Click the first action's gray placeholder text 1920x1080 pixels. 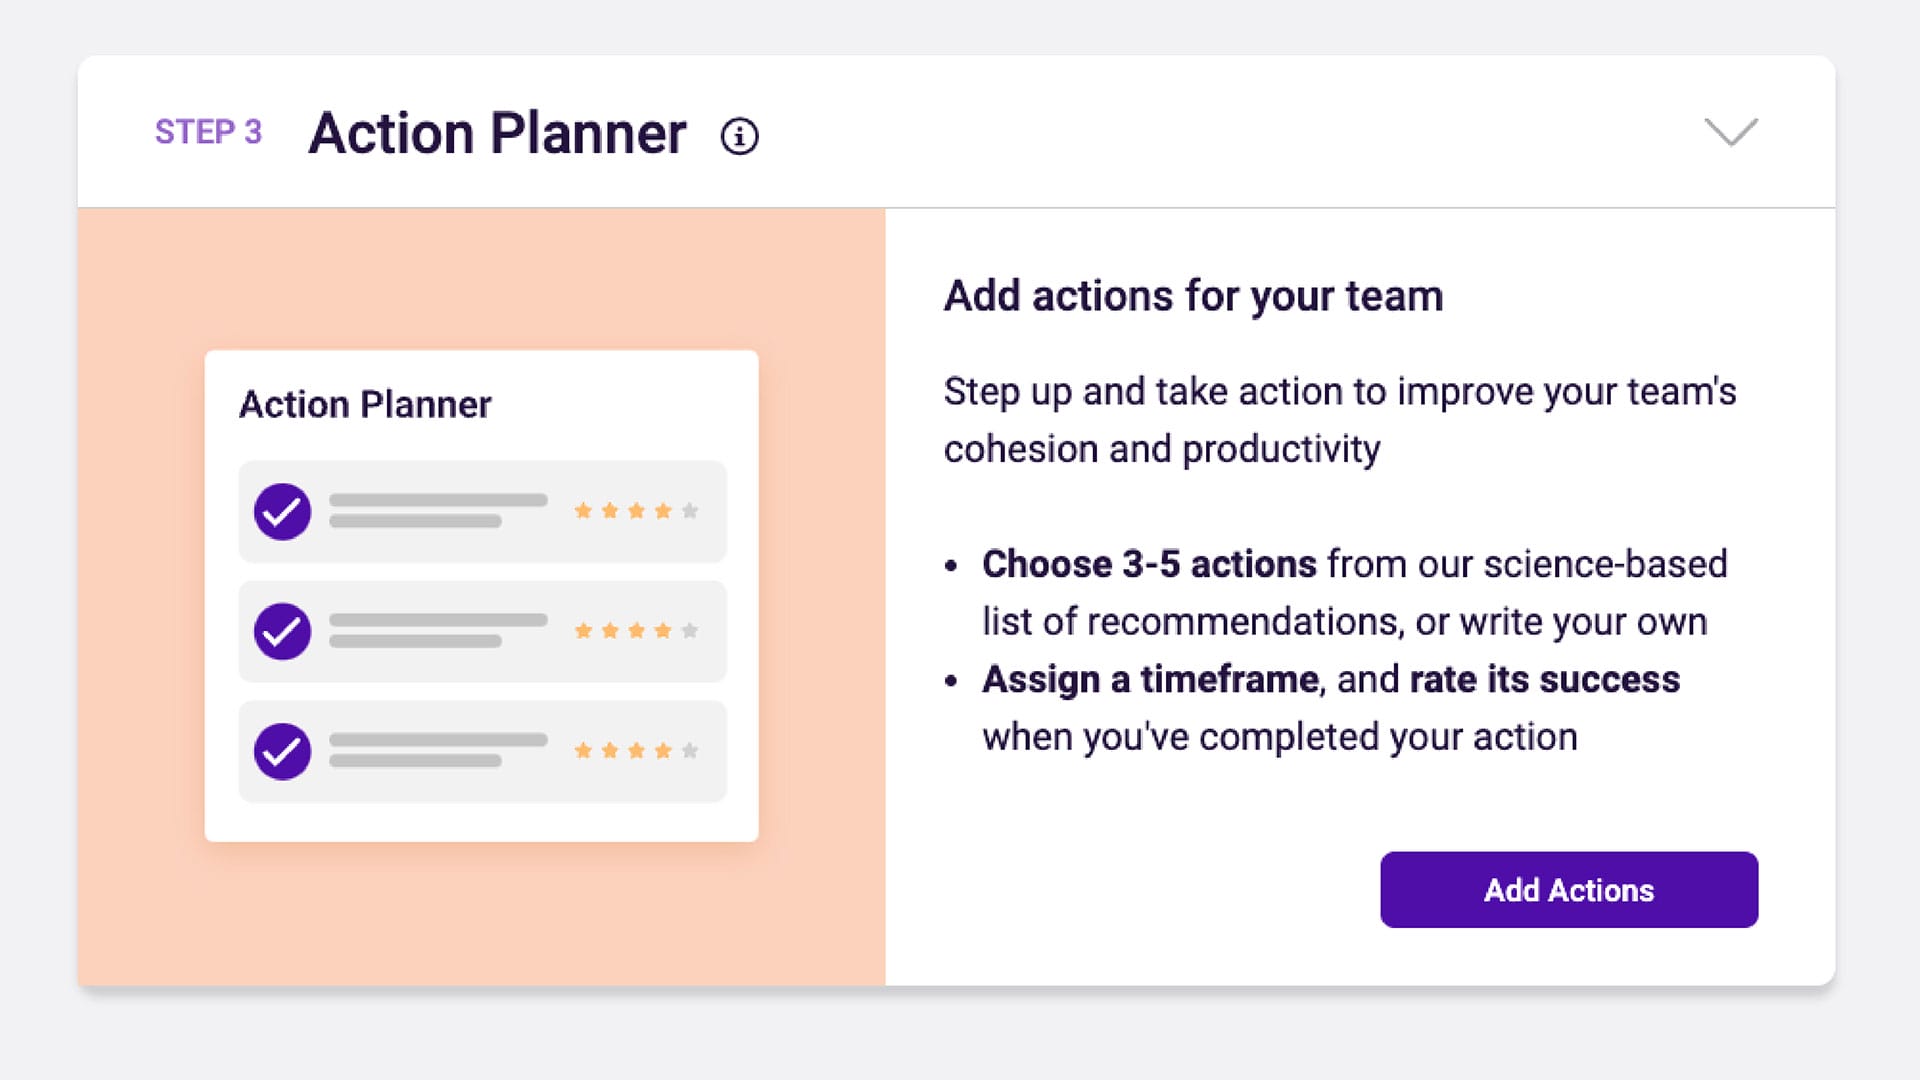[x=437, y=510]
